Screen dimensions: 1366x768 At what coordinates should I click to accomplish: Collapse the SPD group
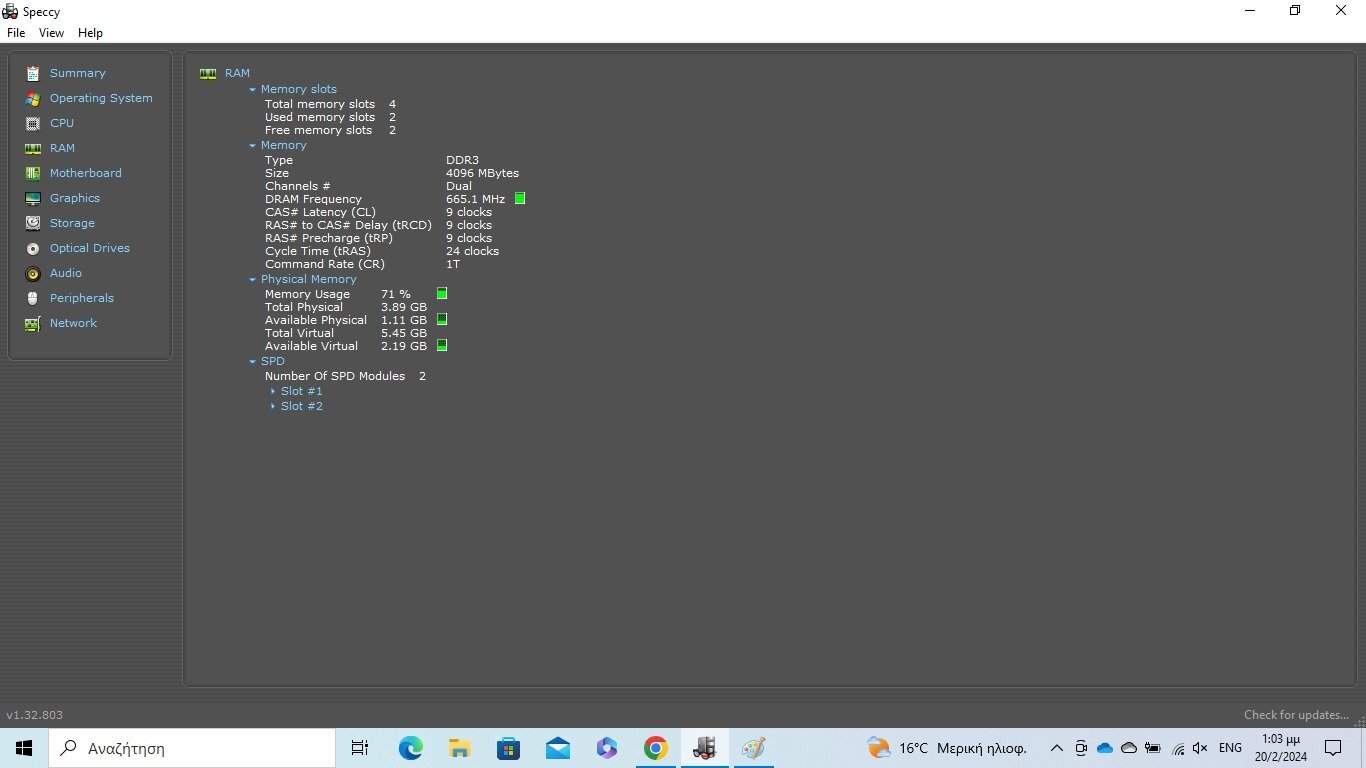(x=253, y=361)
